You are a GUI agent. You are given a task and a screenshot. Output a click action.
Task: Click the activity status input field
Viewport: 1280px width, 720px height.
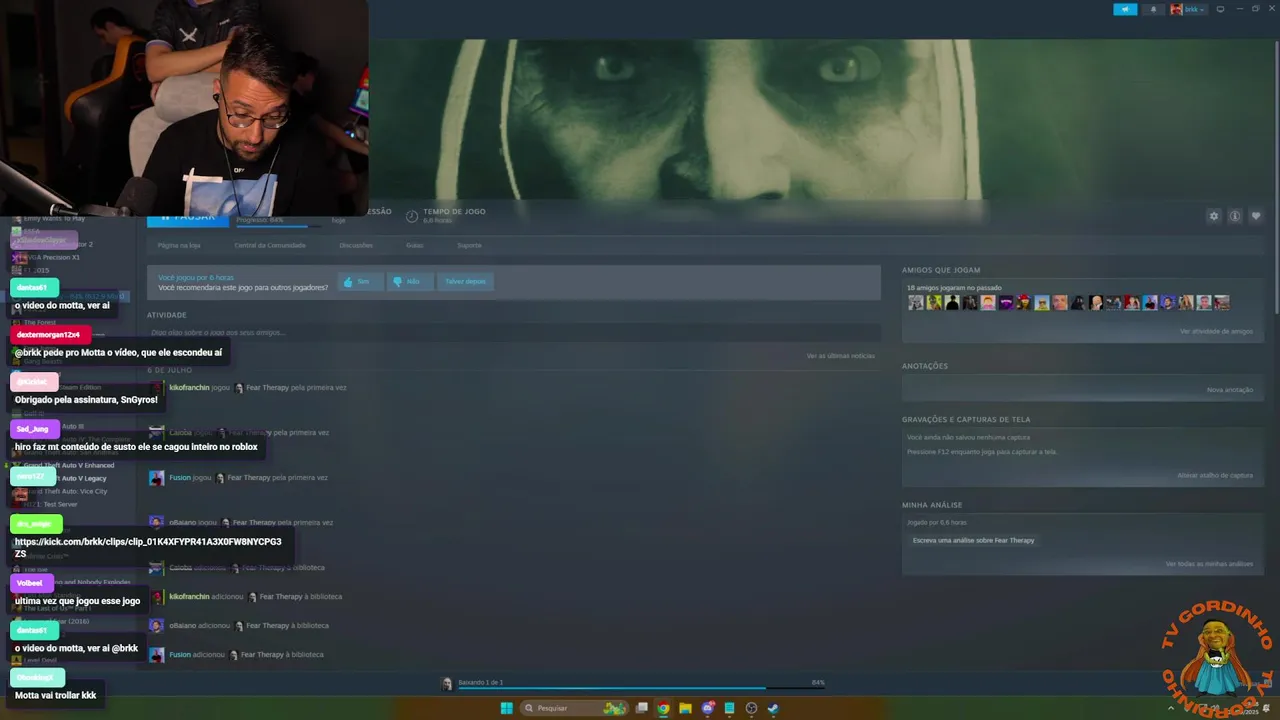(514, 332)
